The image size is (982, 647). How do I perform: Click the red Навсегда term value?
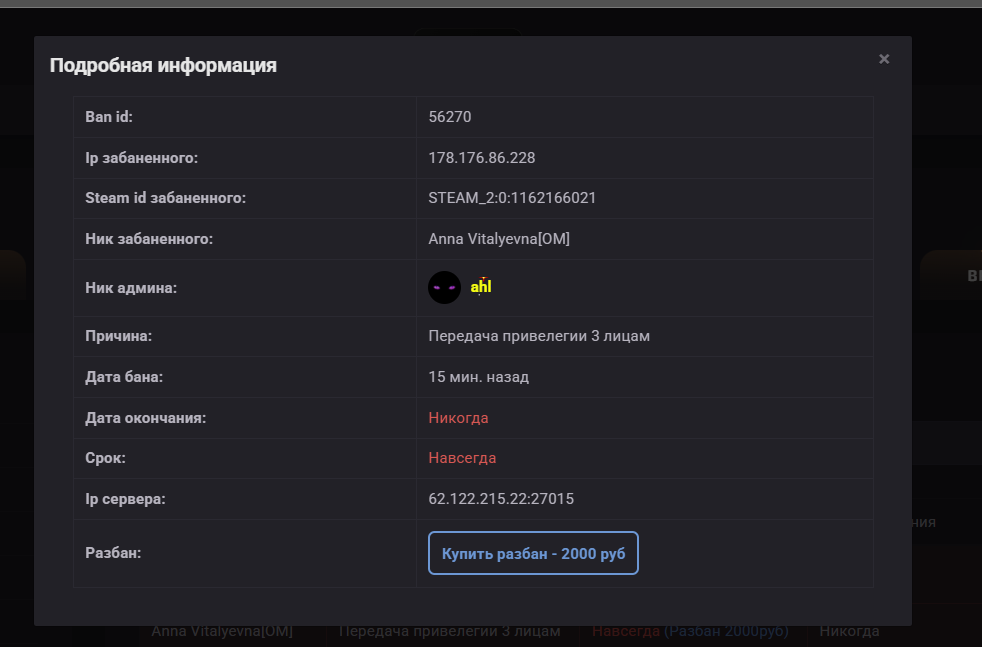pos(462,458)
